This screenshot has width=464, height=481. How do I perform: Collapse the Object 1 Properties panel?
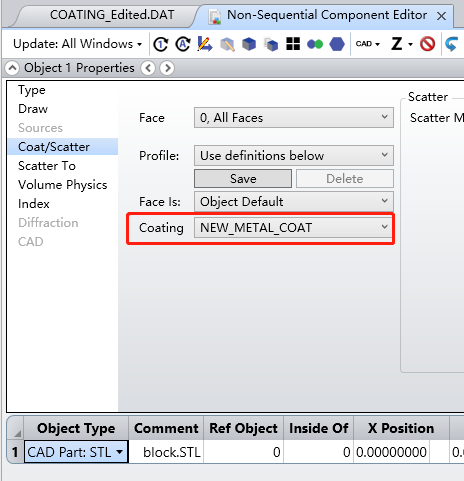[12, 68]
